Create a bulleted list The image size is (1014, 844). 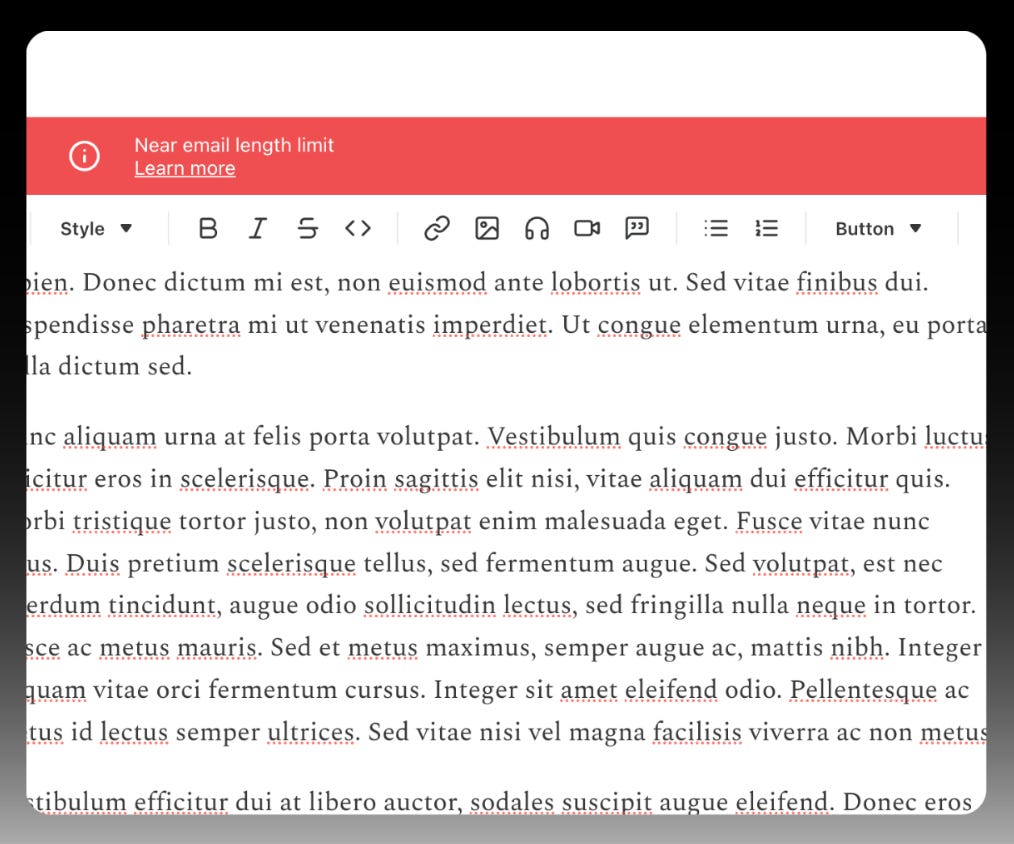coord(716,228)
